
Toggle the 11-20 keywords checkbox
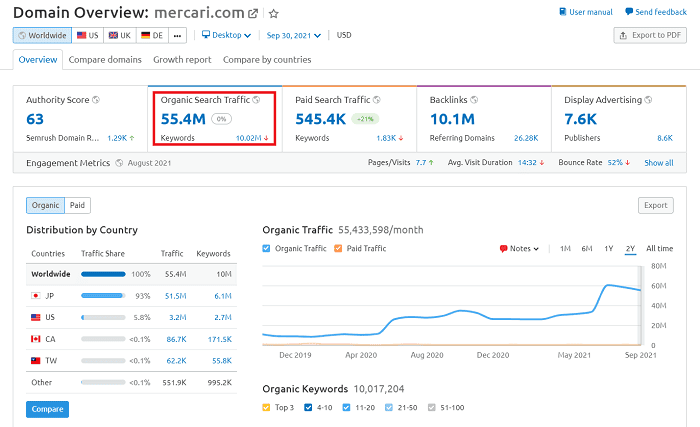tap(346, 407)
